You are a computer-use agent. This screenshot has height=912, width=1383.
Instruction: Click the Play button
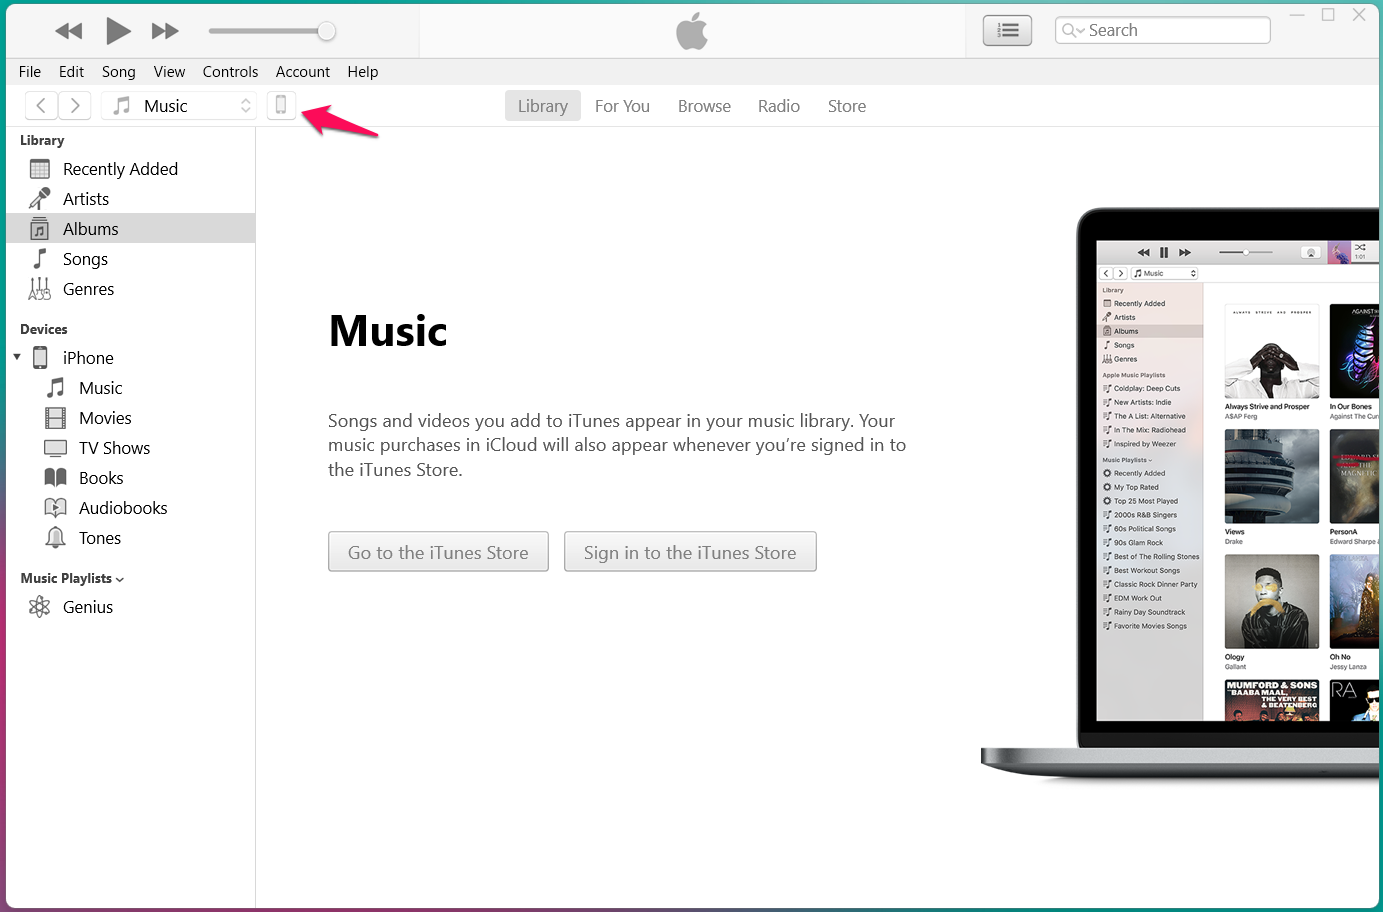[x=118, y=31]
